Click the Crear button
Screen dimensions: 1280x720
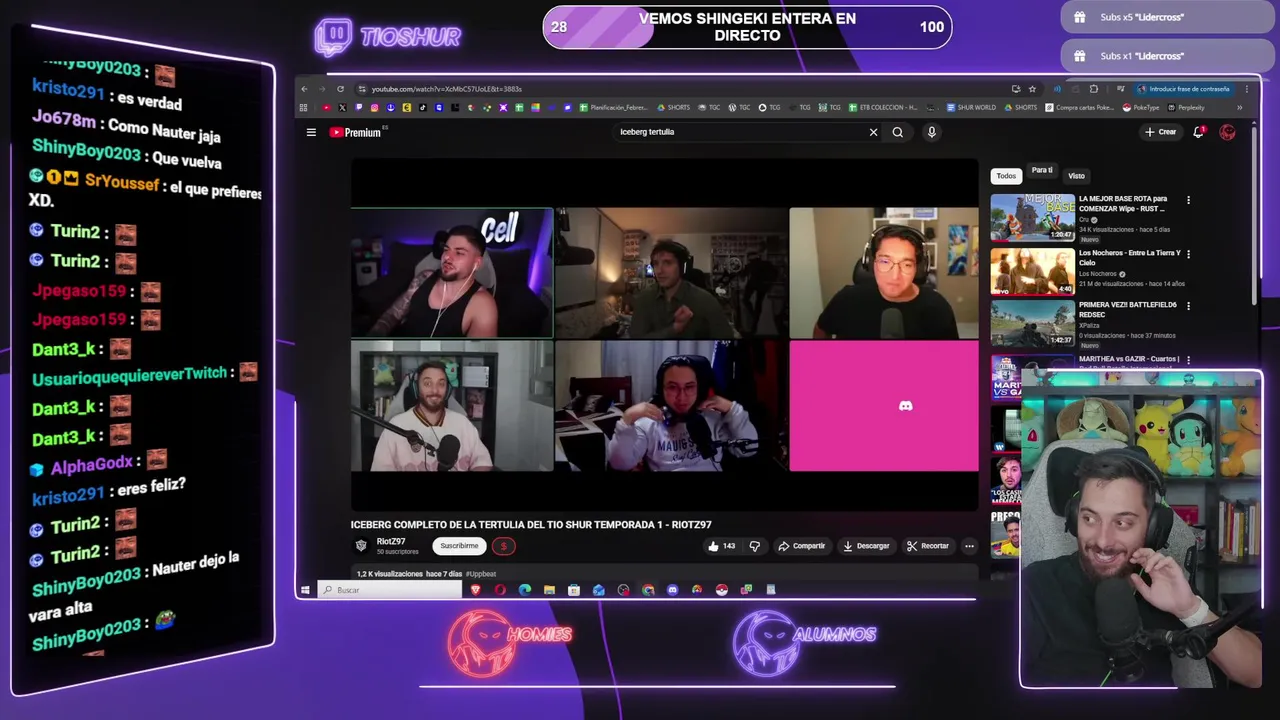point(1161,132)
